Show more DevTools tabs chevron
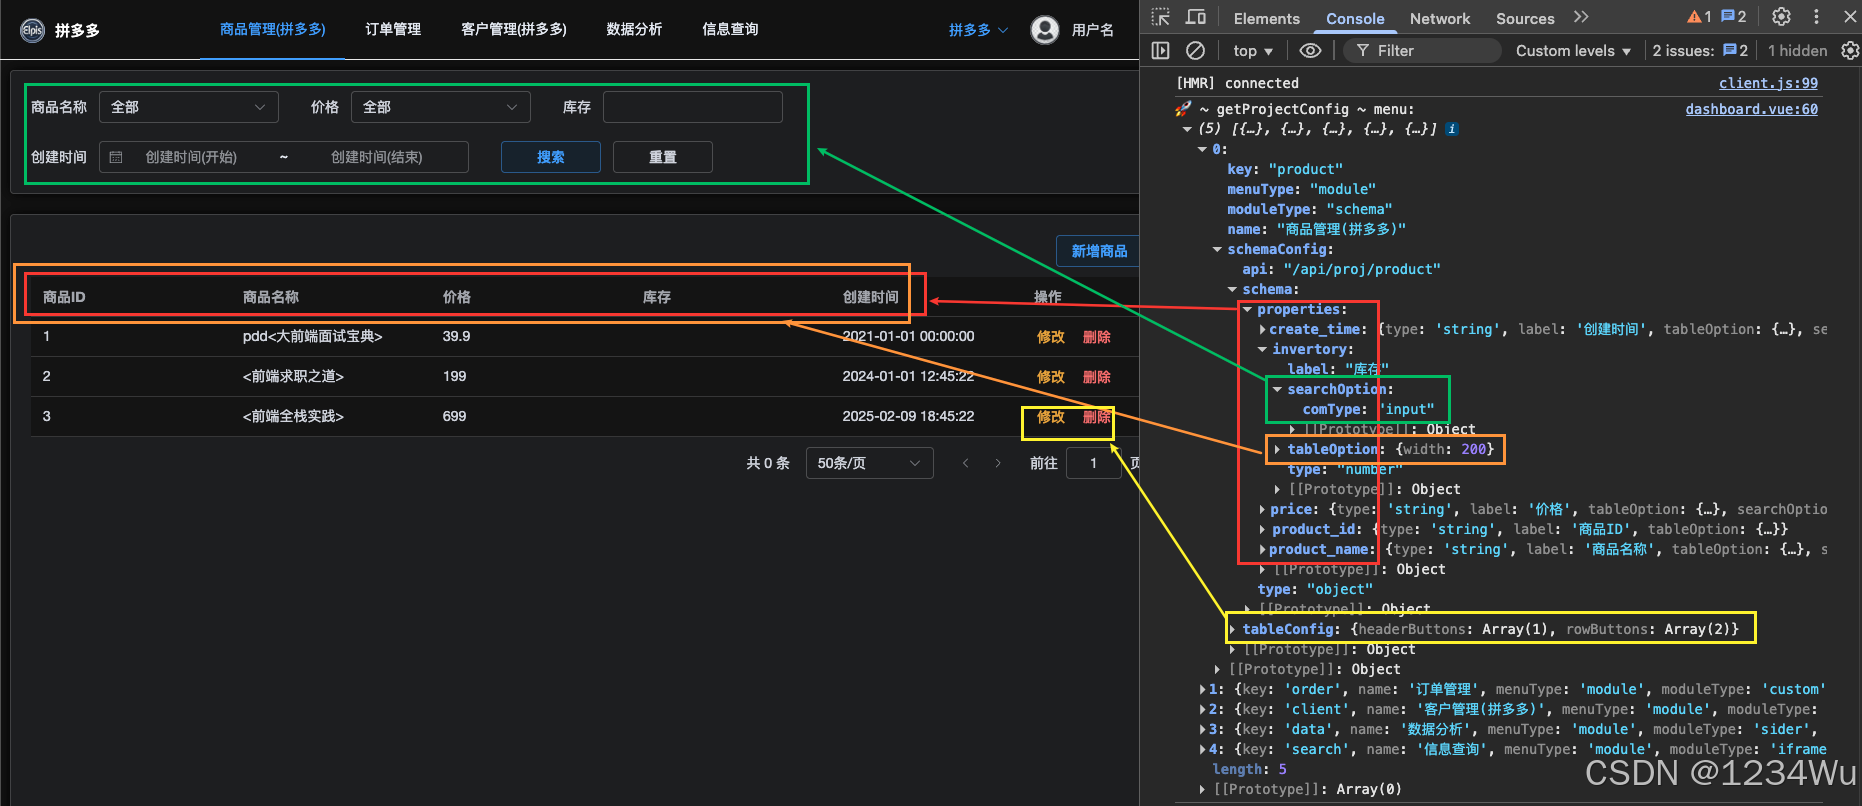Screen dimensions: 1862x806 1581,17
